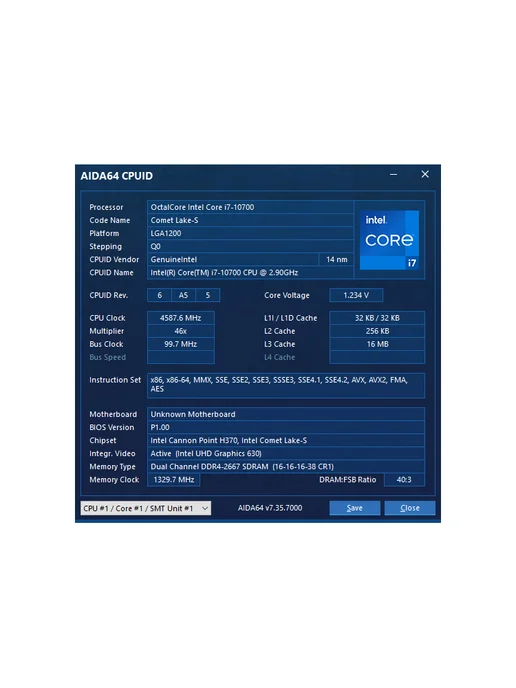Click the Motherboard value Unknown Motherboard
Viewport: 516px width, 688px height.
286,414
